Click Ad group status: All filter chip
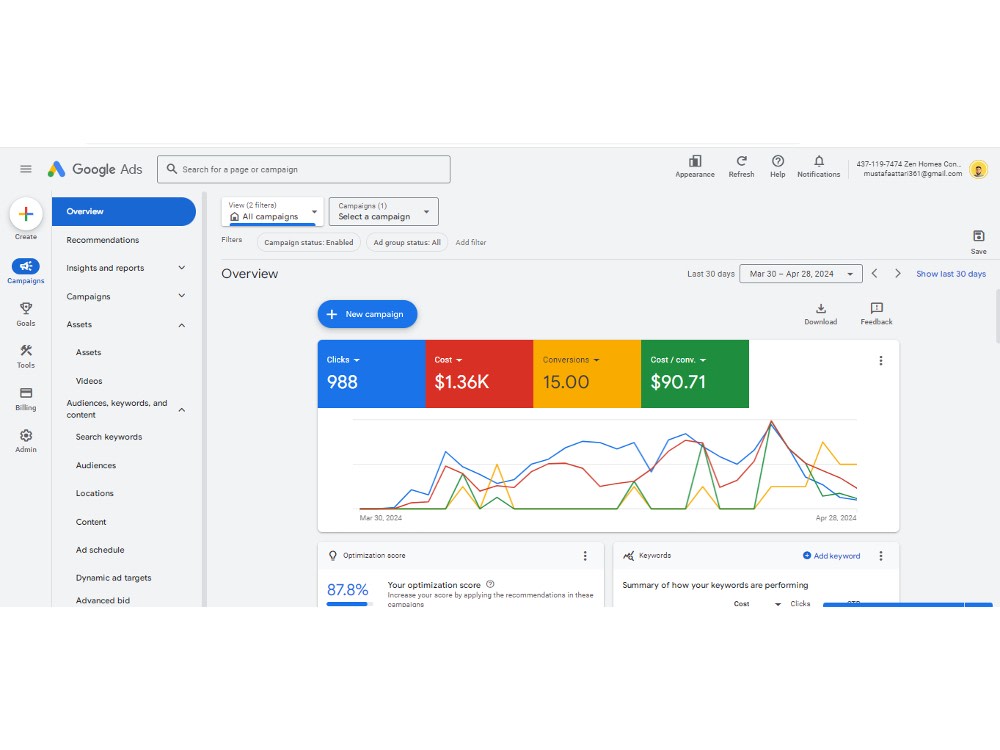Image resolution: width=1000 pixels, height=750 pixels. point(407,242)
